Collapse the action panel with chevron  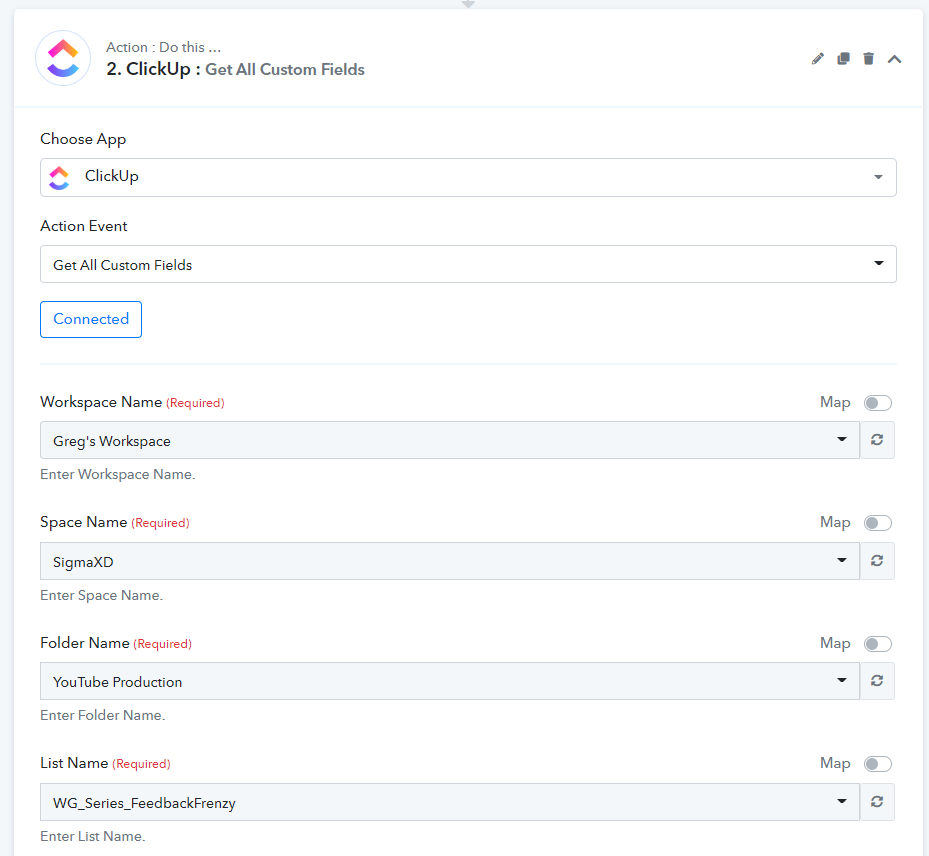[x=895, y=59]
